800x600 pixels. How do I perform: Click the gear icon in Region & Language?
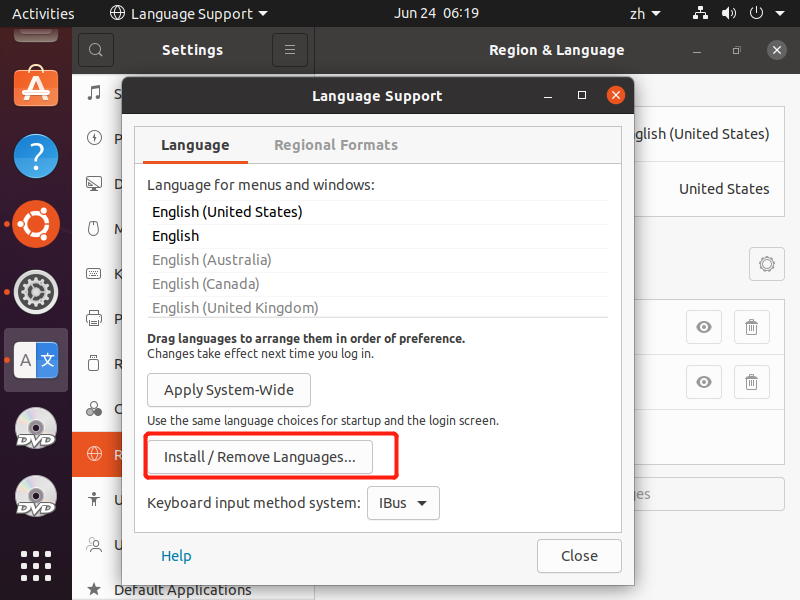coord(766,264)
